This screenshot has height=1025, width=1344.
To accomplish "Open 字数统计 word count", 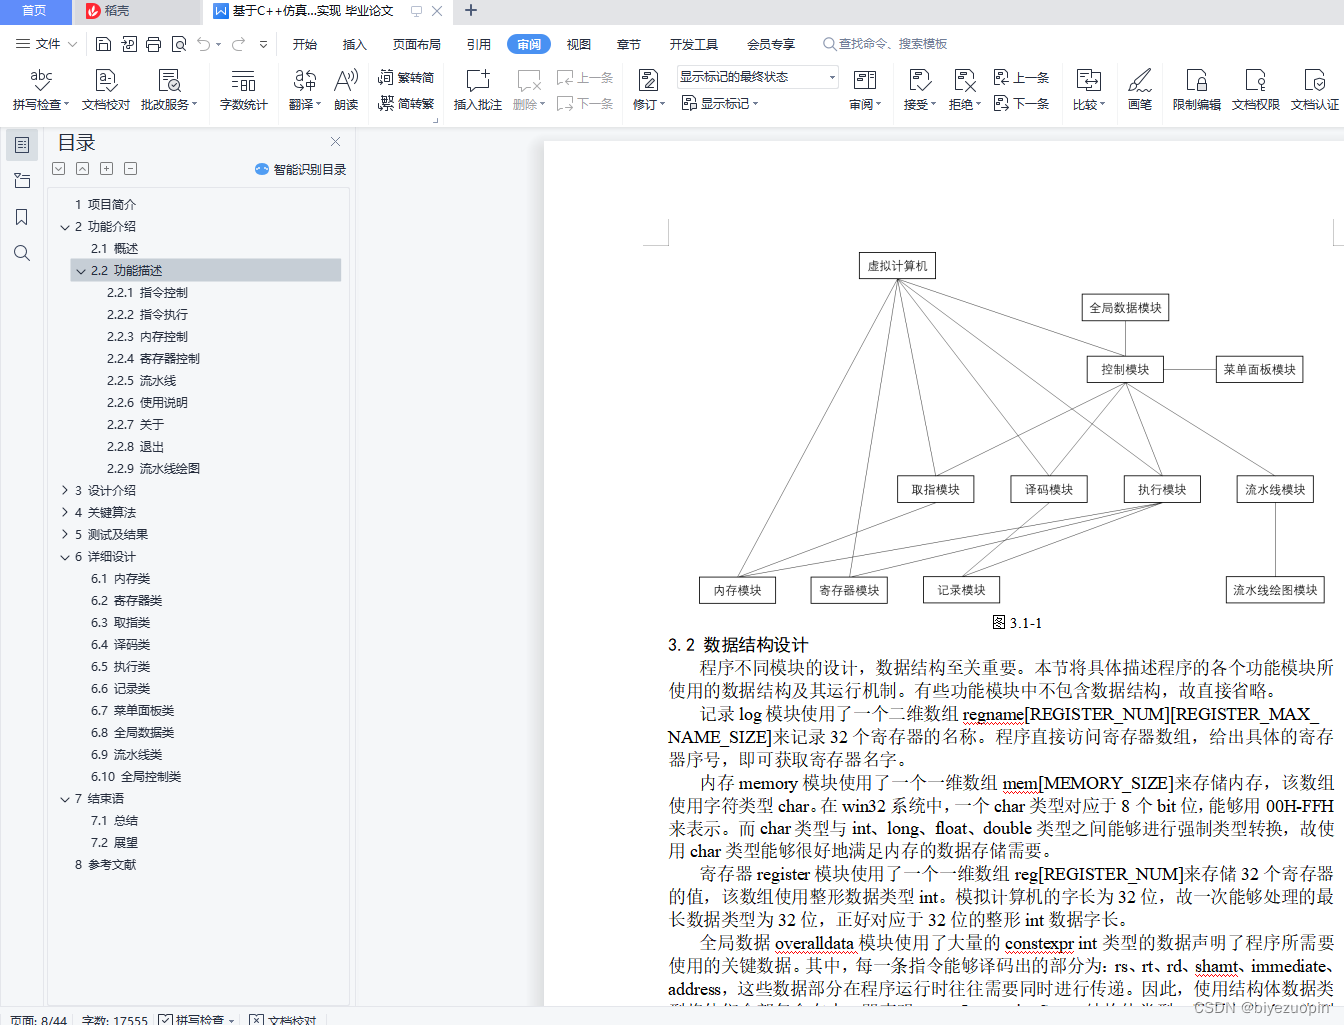I will (x=243, y=89).
